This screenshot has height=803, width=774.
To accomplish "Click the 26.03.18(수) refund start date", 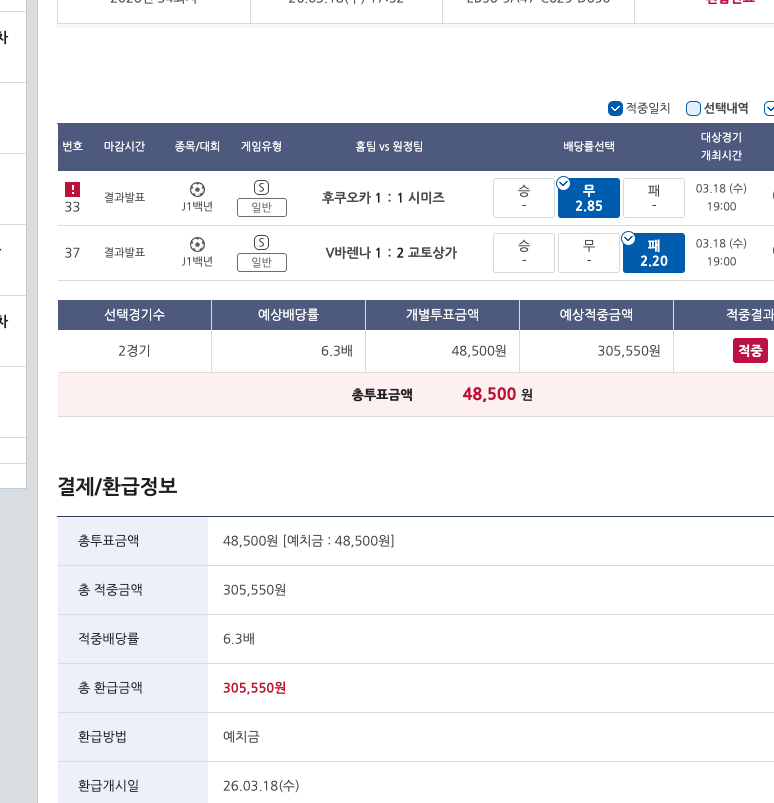I will (261, 786).
